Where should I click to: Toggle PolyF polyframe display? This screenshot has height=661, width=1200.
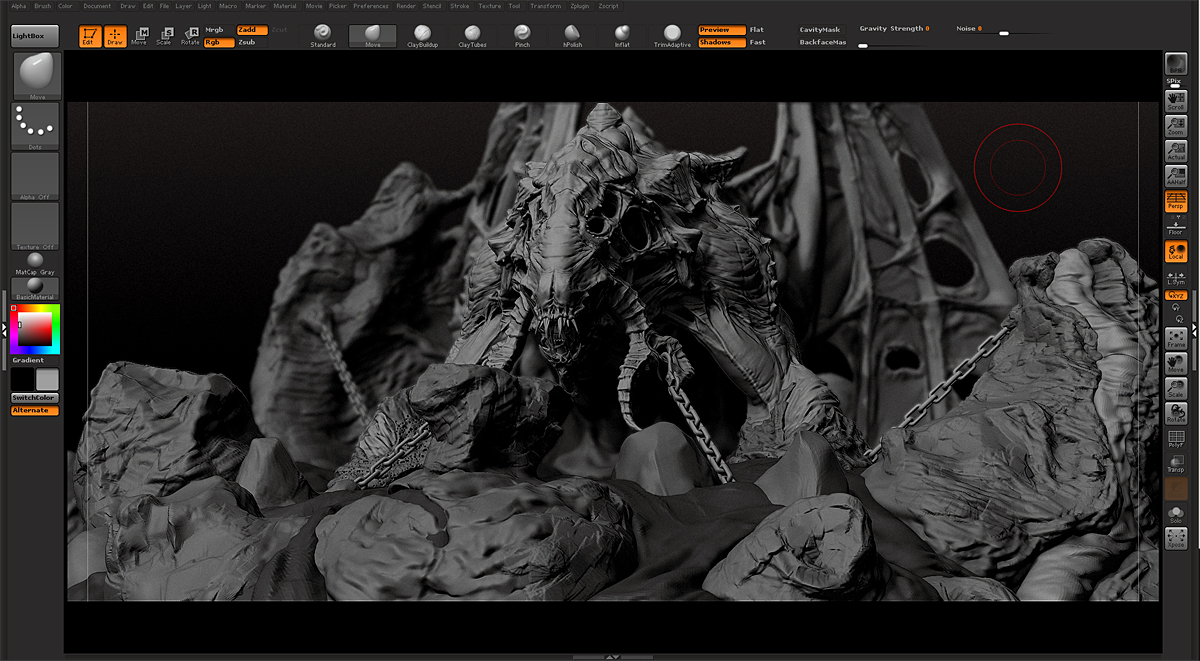point(1176,439)
